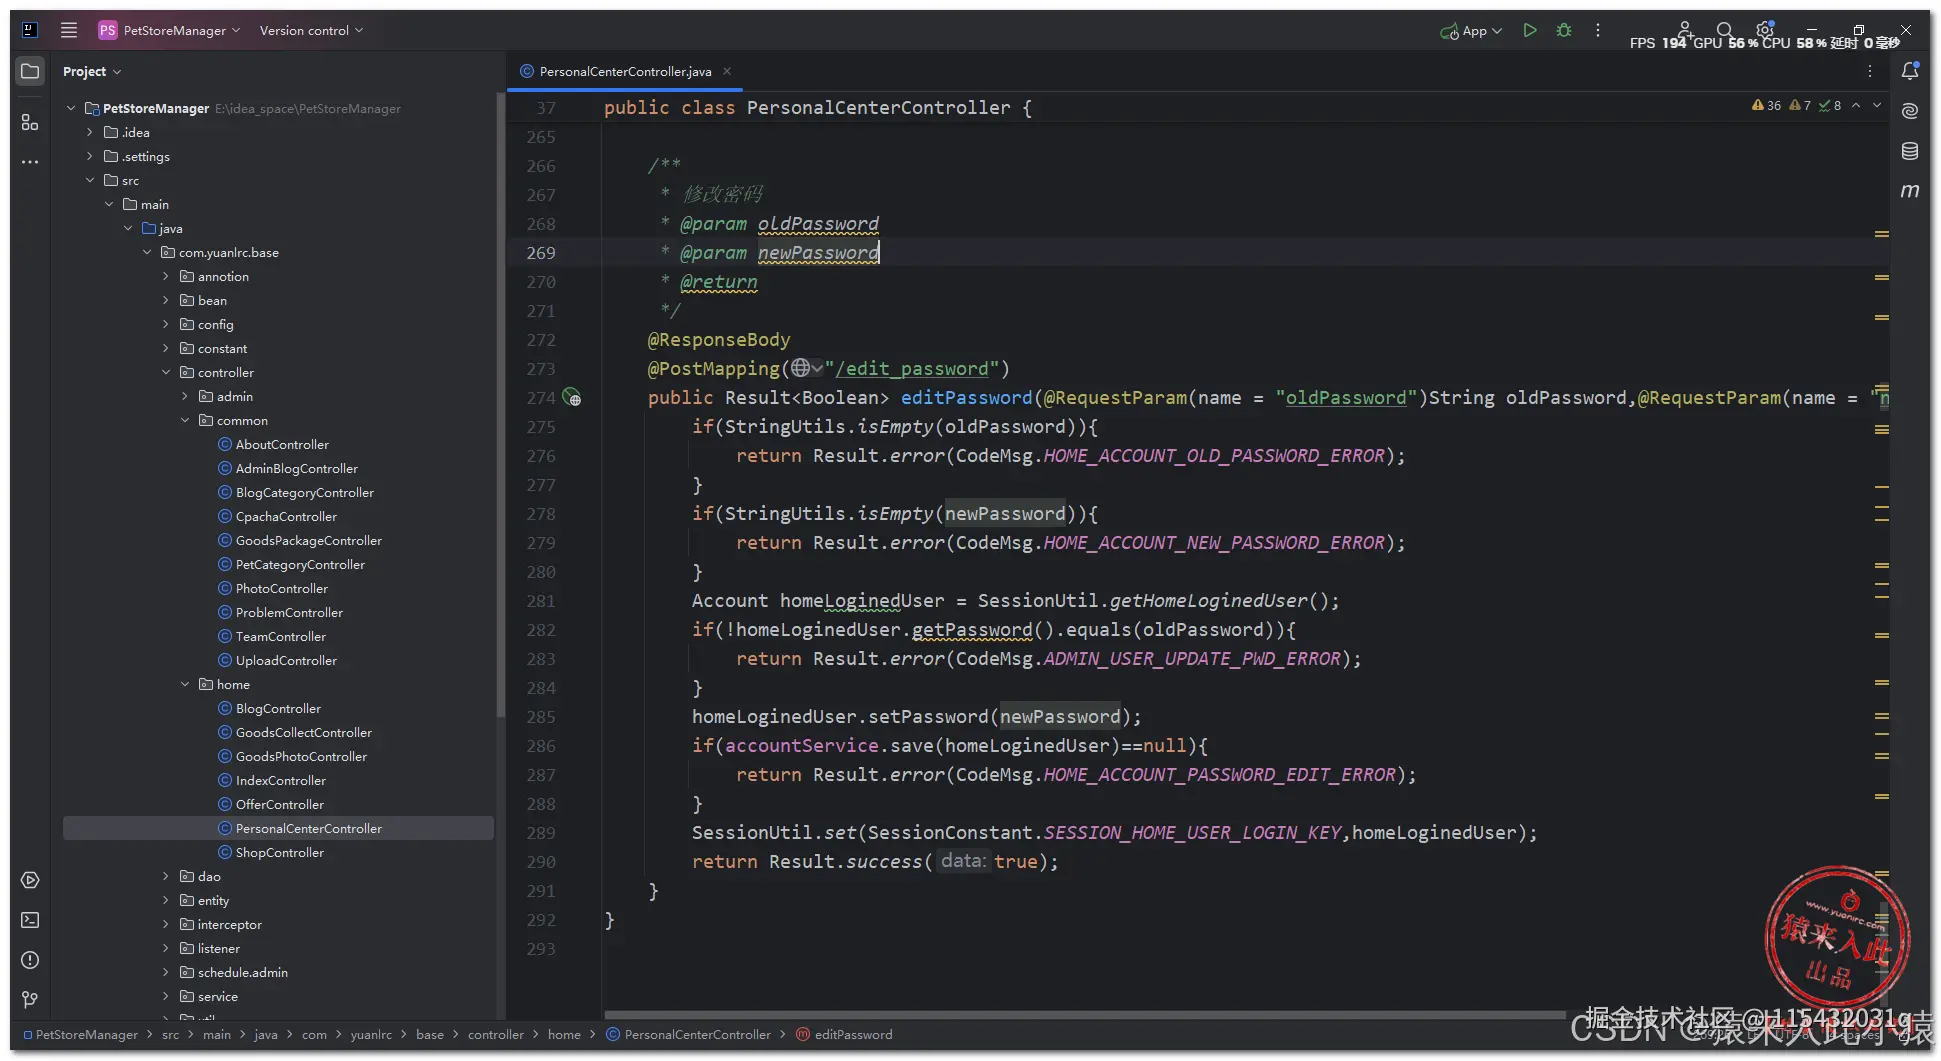Open the Notifications bell panel

point(1909,71)
